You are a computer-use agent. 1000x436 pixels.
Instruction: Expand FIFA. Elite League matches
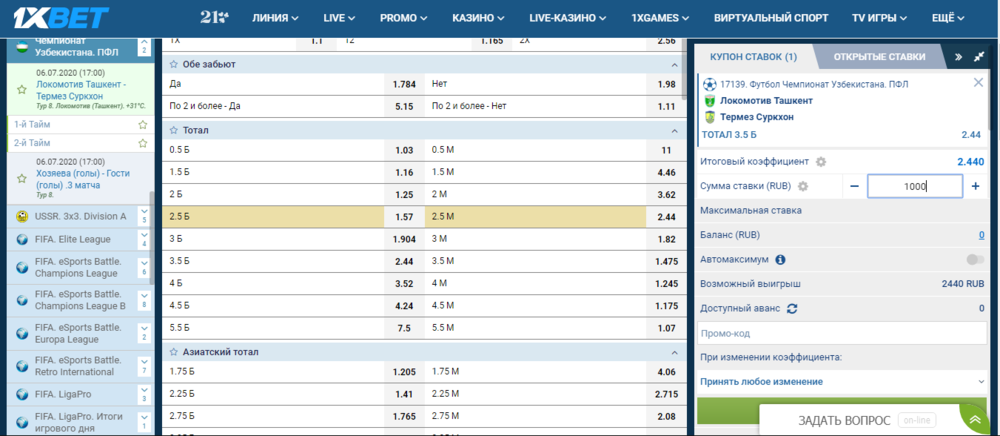pos(144,240)
